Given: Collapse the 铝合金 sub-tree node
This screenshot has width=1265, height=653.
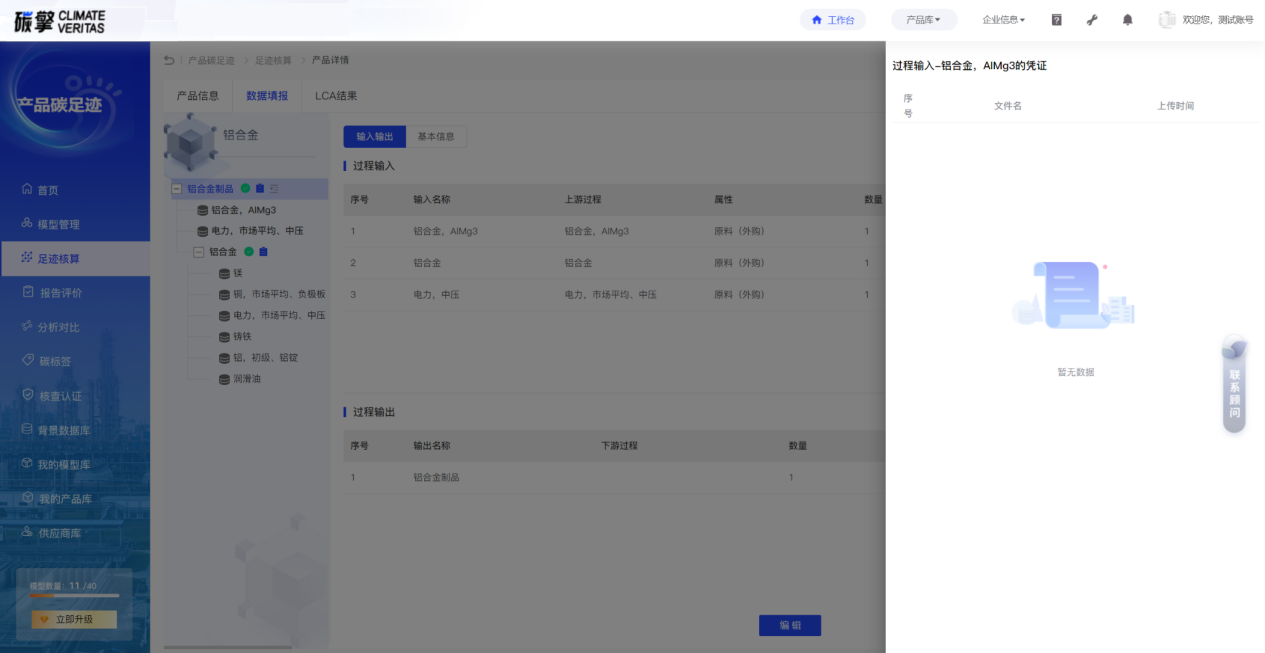Looking at the screenshot, I should [x=199, y=252].
